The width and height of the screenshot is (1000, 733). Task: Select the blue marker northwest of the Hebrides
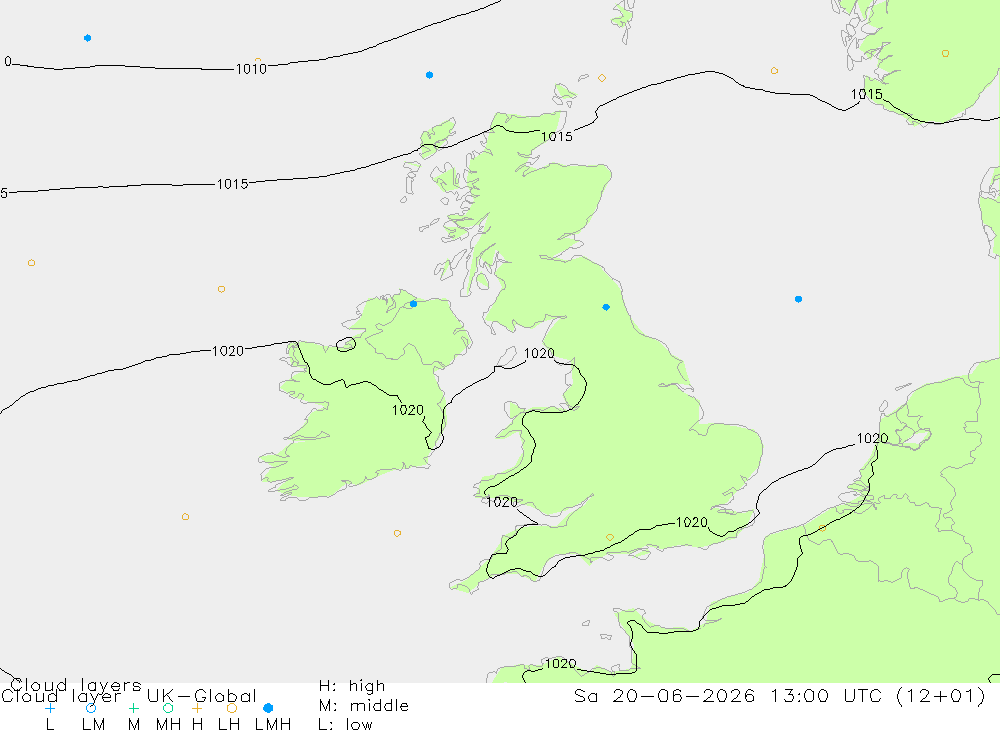[429, 75]
